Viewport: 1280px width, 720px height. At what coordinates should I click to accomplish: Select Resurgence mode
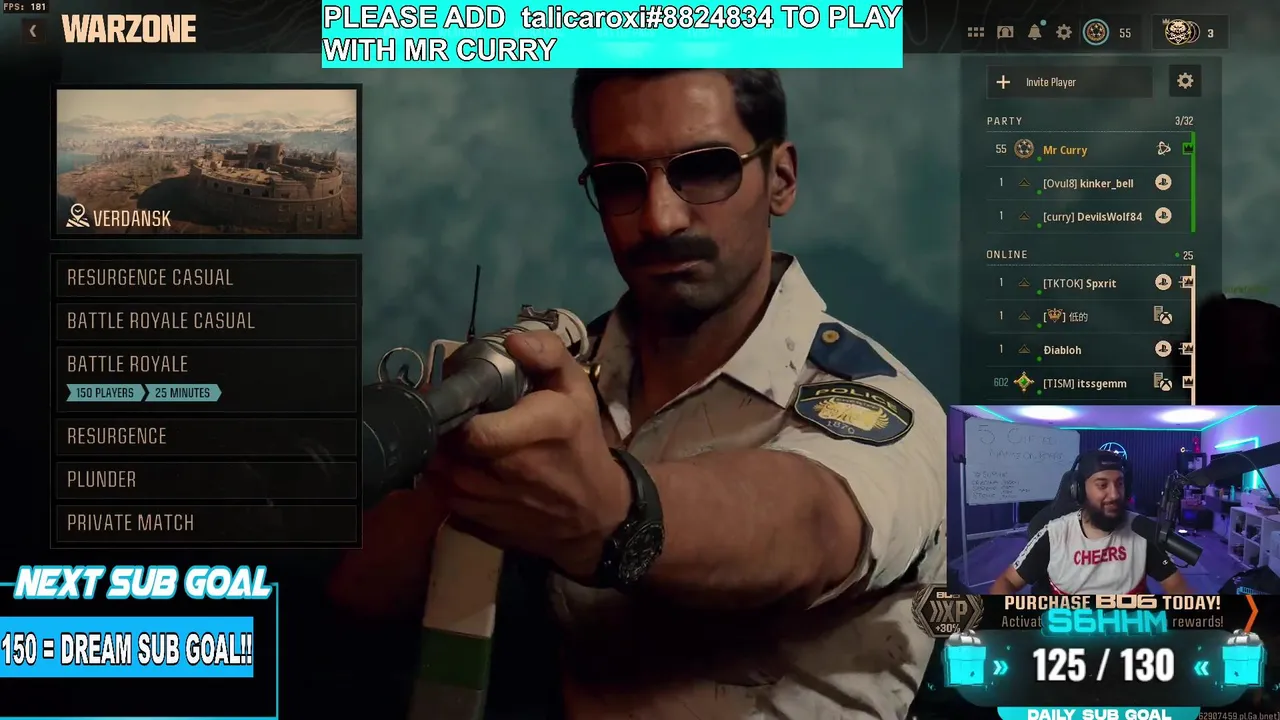(x=206, y=436)
